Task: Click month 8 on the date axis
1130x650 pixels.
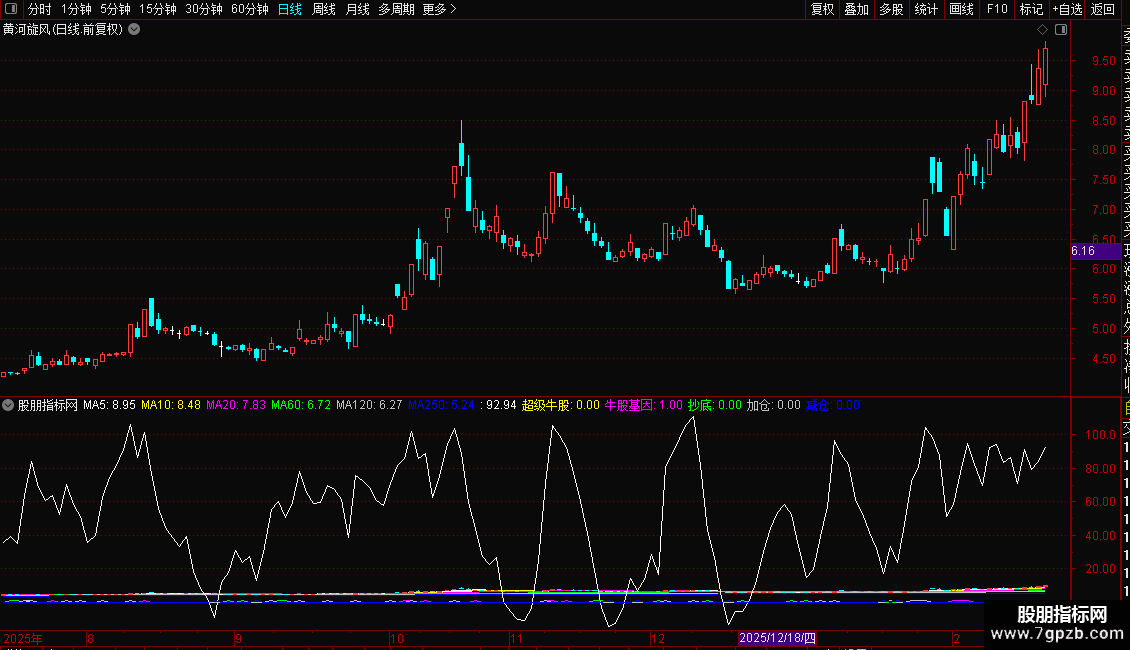Action: 90,638
